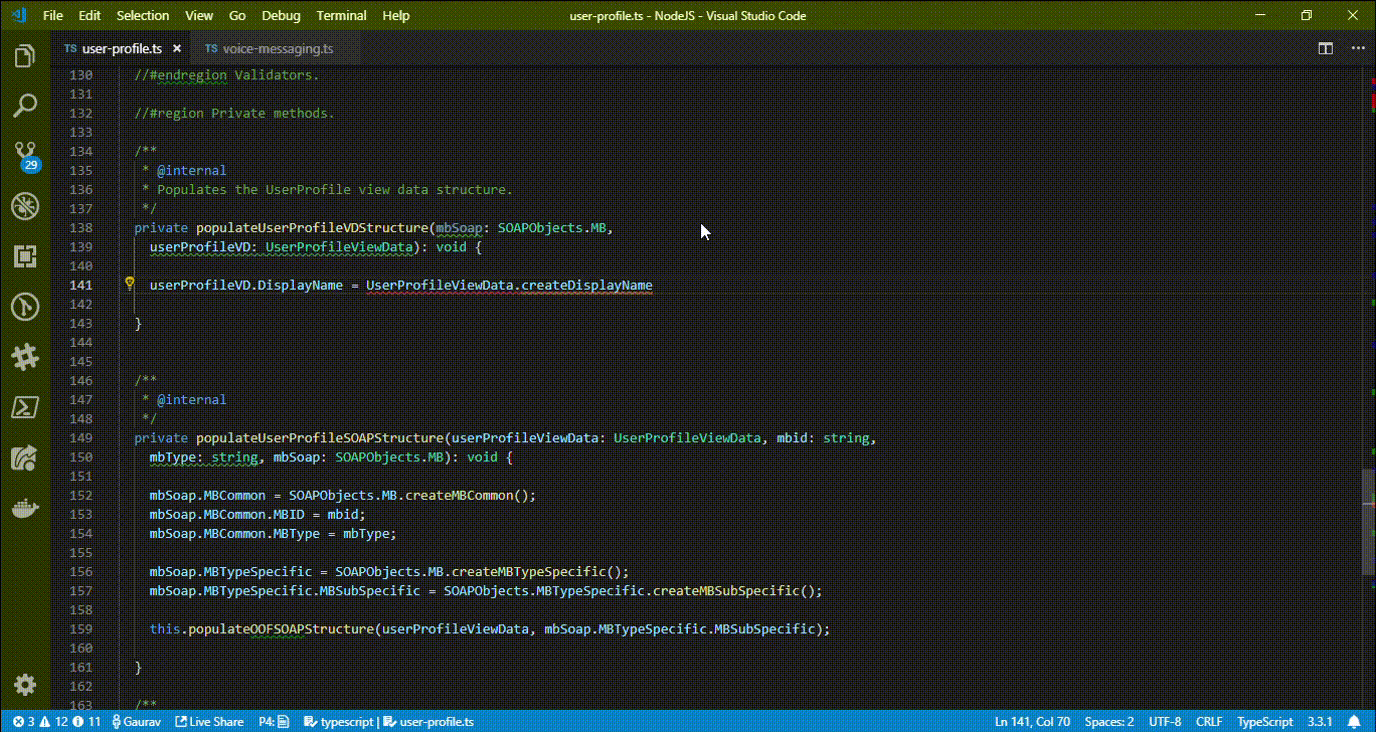Select the Docker whale icon in the sidebar
This screenshot has width=1376, height=732.
click(x=24, y=507)
